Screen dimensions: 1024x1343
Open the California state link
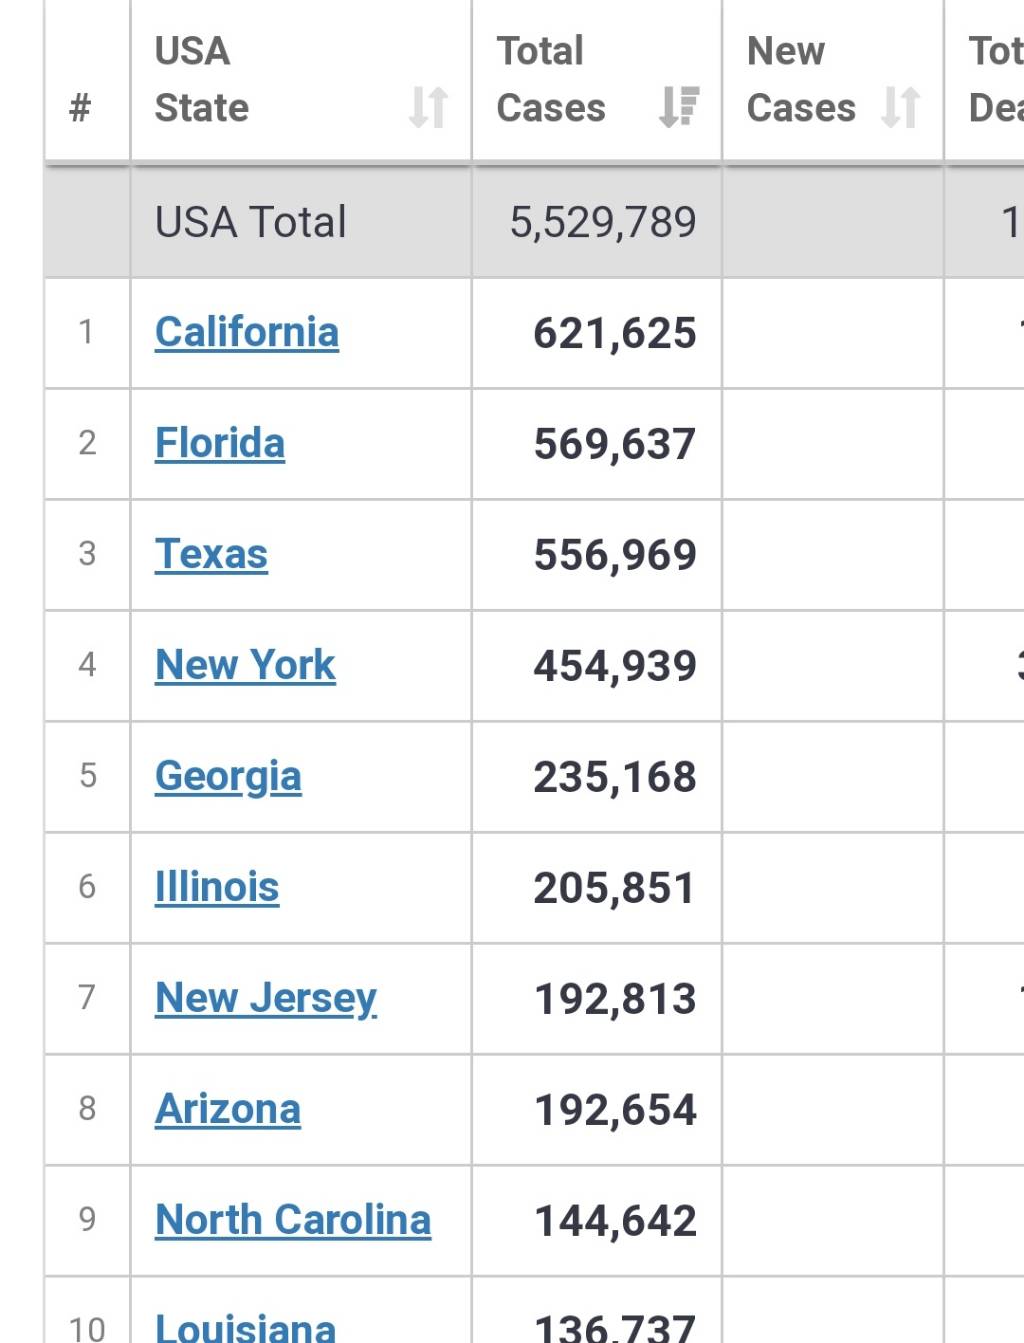(247, 332)
